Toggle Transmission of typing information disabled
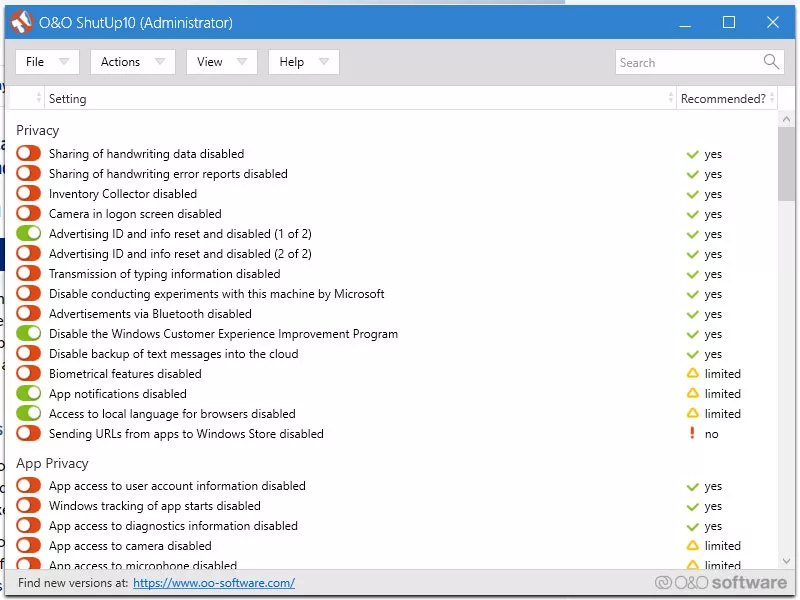800x600 pixels. pos(28,273)
